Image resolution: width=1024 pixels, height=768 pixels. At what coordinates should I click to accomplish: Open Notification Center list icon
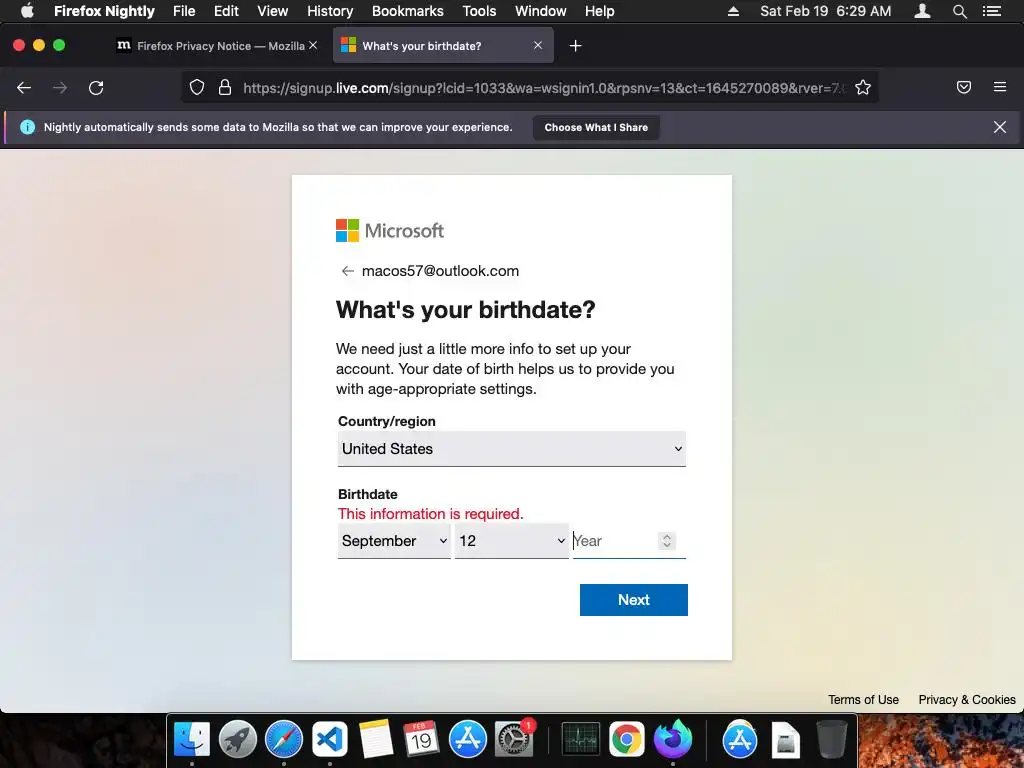point(992,11)
